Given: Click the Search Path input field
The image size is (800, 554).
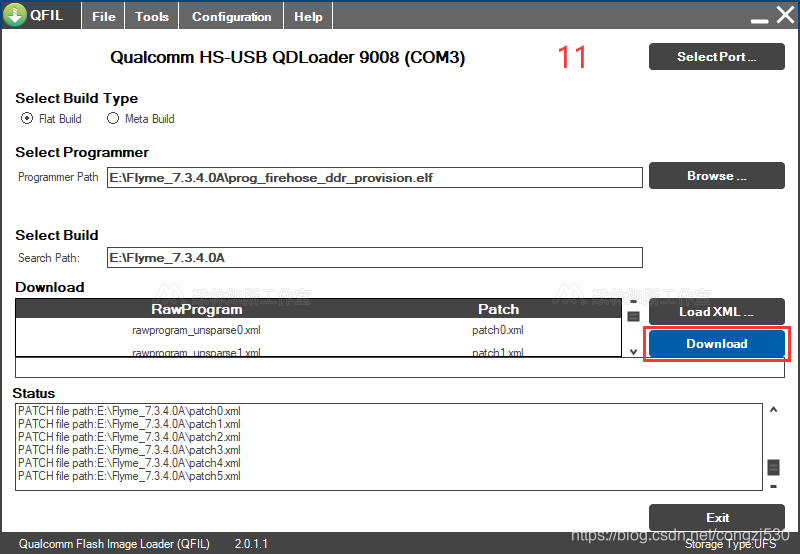Looking at the screenshot, I should point(374,258).
